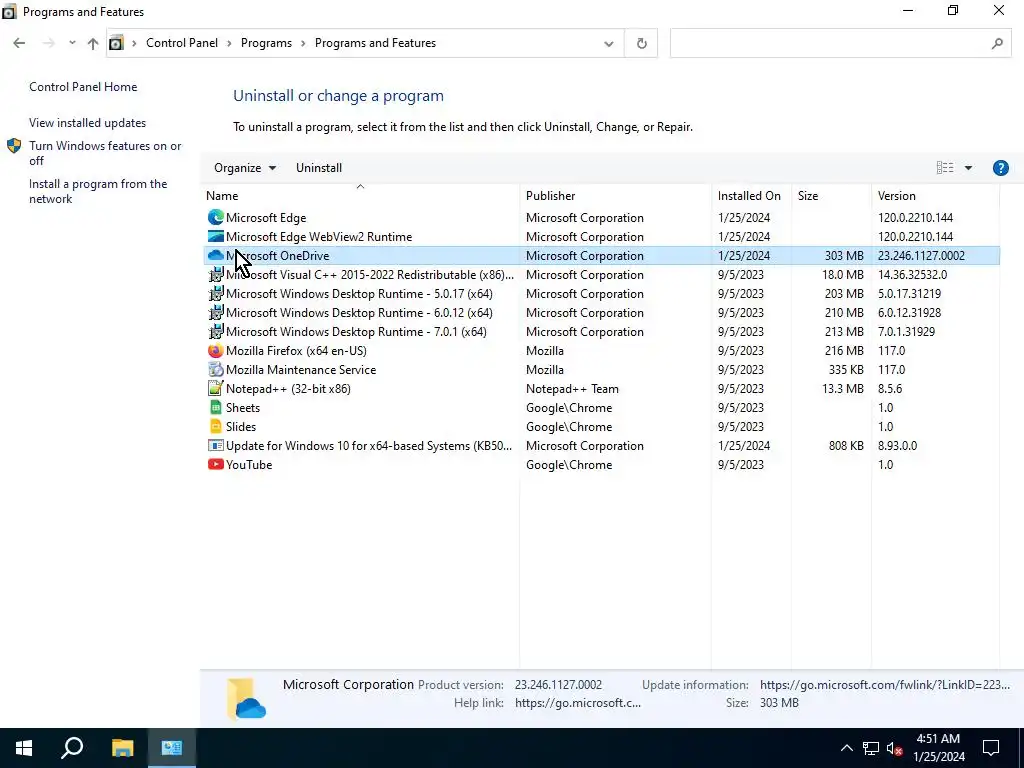Click the Microsoft Edge program icon
Screen dimensions: 1024x768
pyautogui.click(x=216, y=217)
